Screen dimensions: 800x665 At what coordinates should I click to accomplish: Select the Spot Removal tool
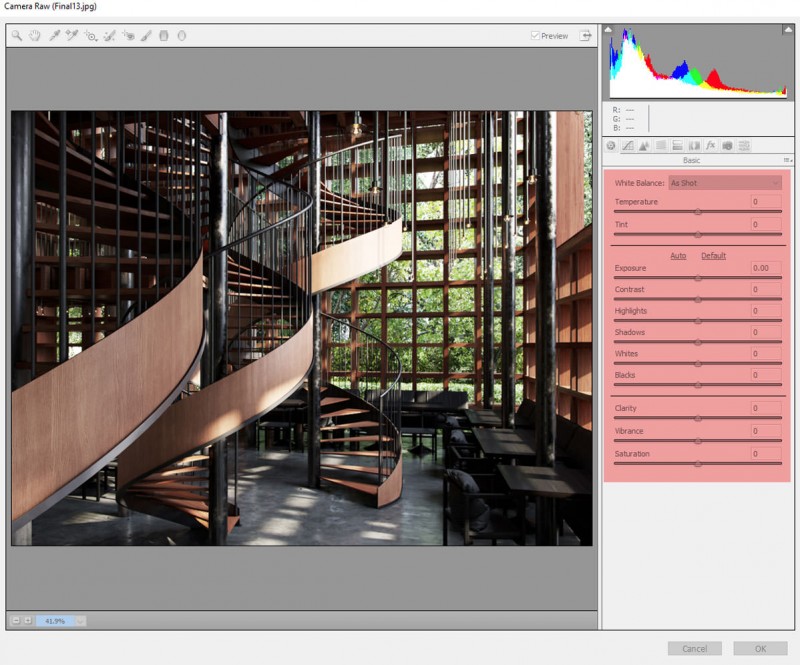109,36
